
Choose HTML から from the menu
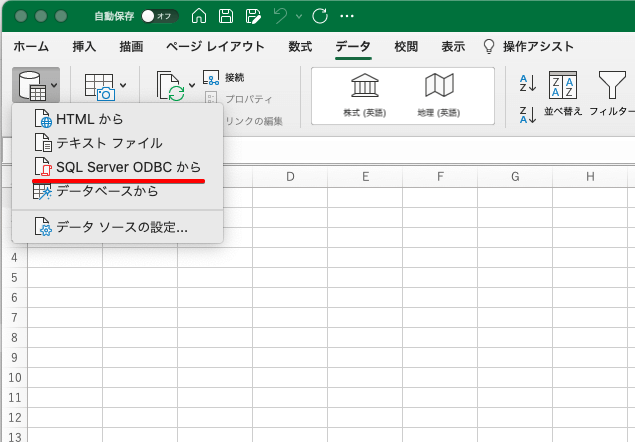(117, 119)
